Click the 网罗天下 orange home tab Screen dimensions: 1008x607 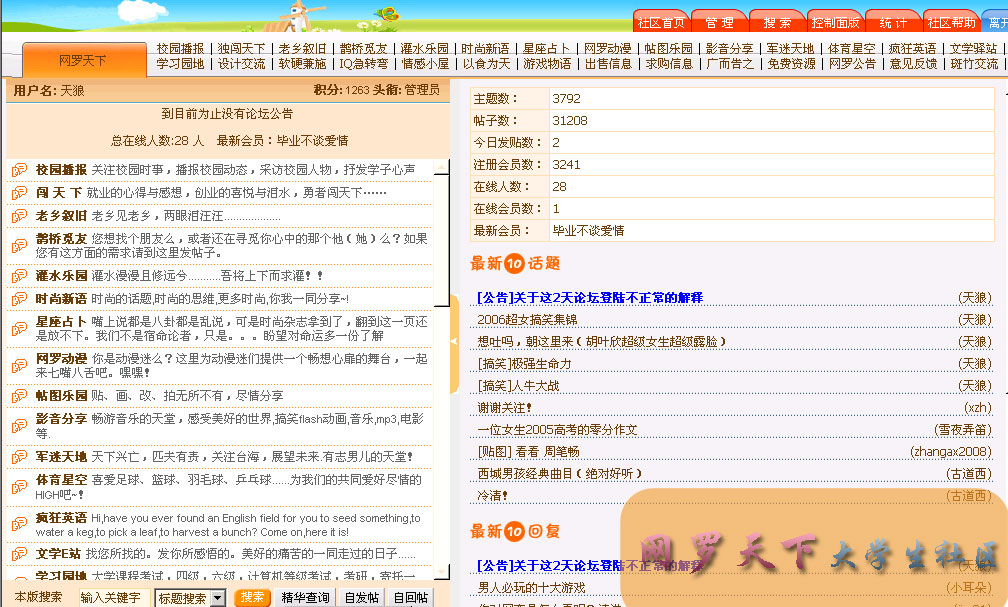82,61
